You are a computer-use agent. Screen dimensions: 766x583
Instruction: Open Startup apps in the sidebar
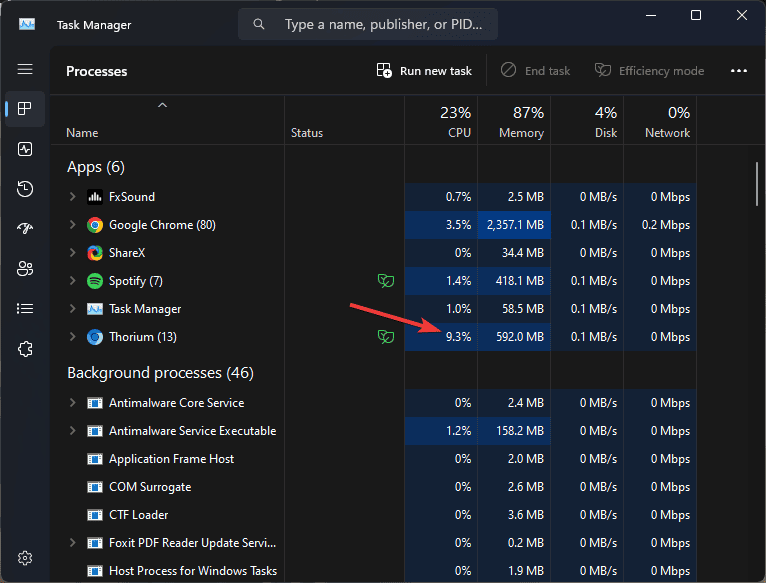pos(25,228)
